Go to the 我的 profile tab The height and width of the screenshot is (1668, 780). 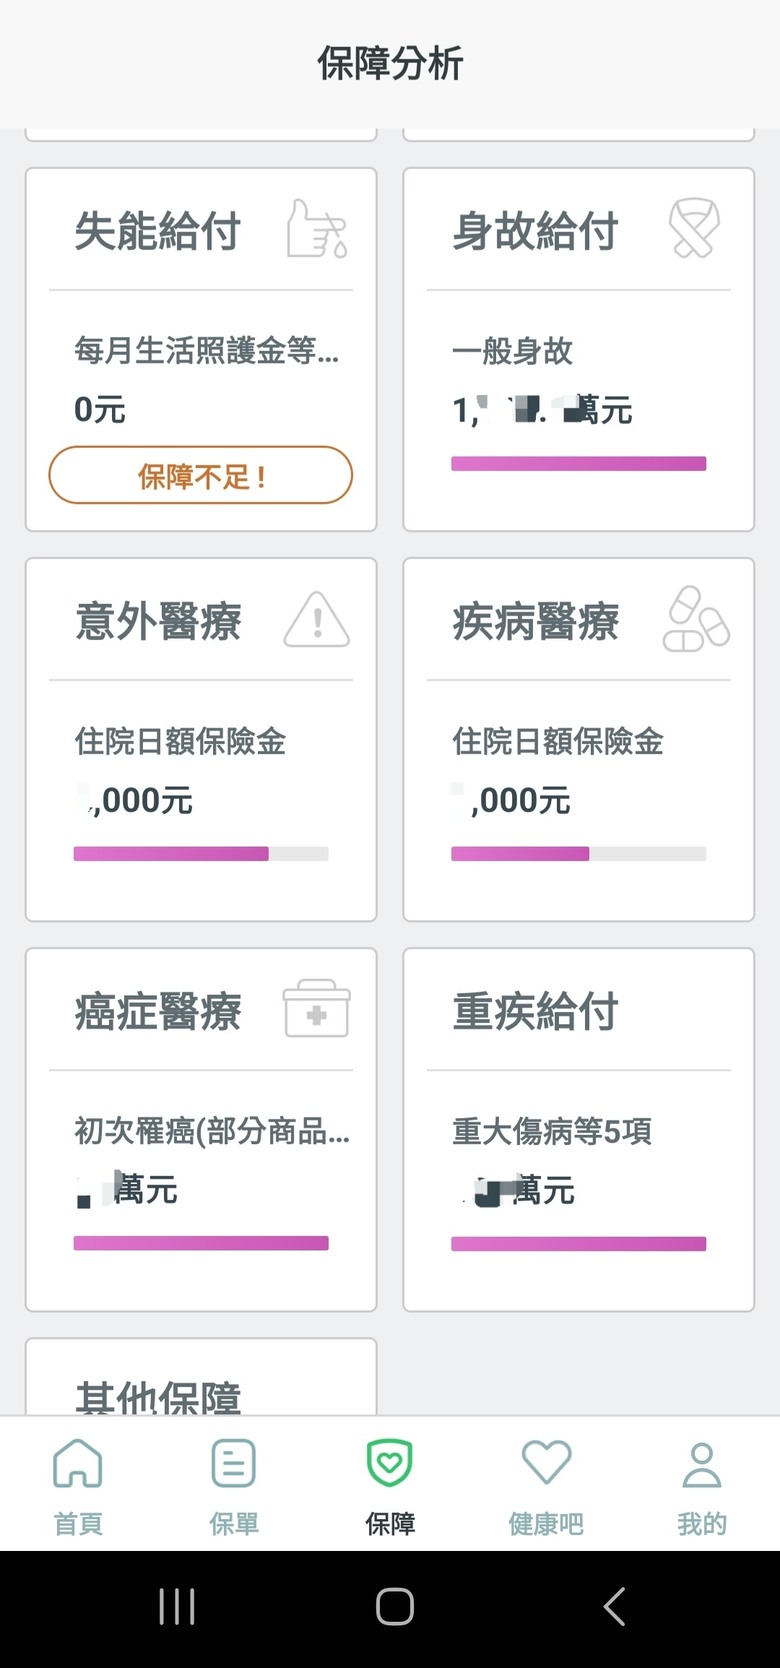(702, 1486)
